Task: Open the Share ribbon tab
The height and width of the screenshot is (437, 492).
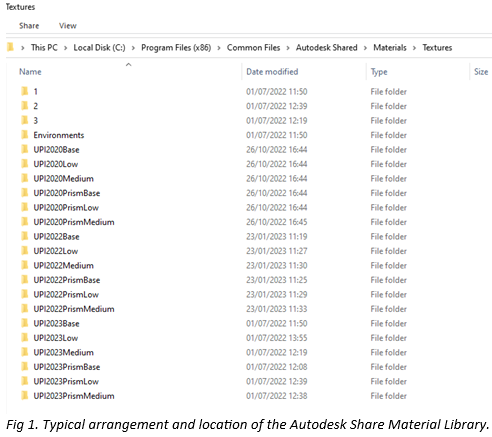Action: coord(29,26)
